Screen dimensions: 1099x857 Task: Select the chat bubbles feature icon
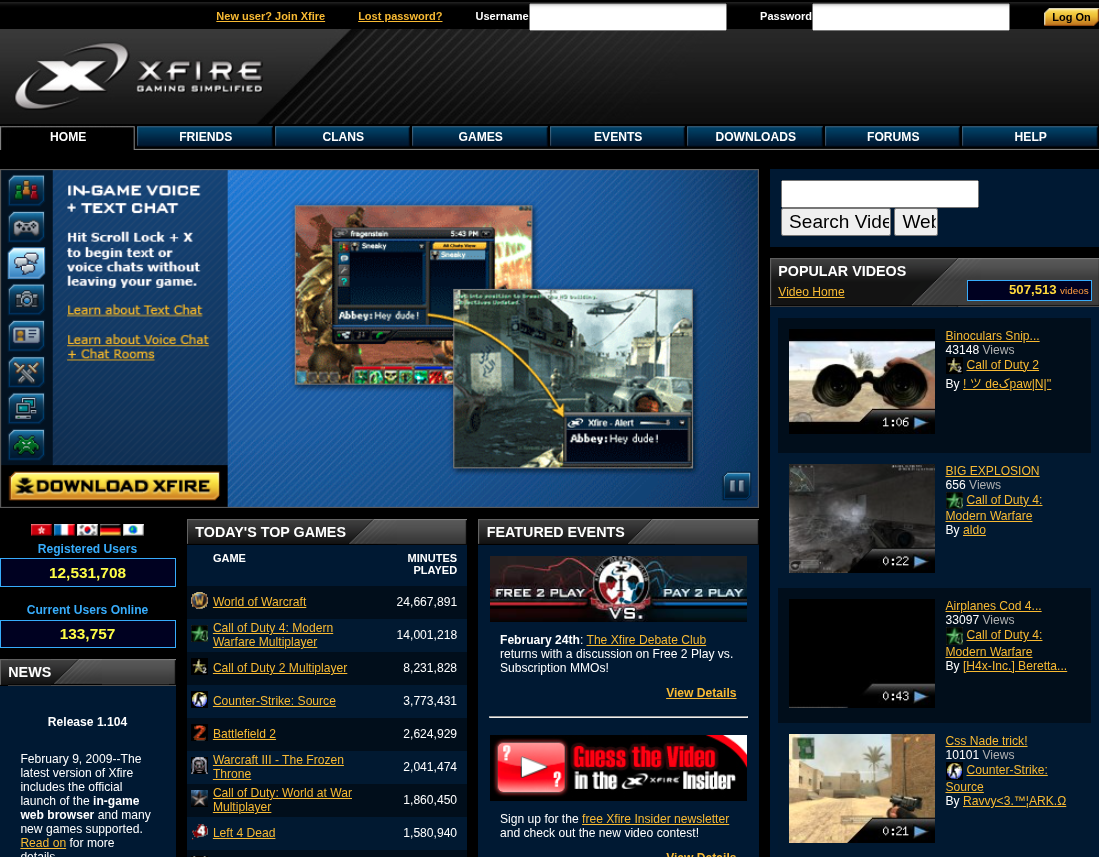(x=27, y=263)
